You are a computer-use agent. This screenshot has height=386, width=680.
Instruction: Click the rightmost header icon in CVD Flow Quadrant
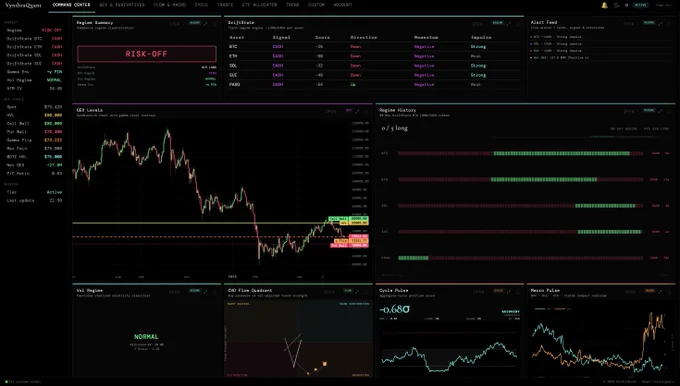[x=366, y=292]
